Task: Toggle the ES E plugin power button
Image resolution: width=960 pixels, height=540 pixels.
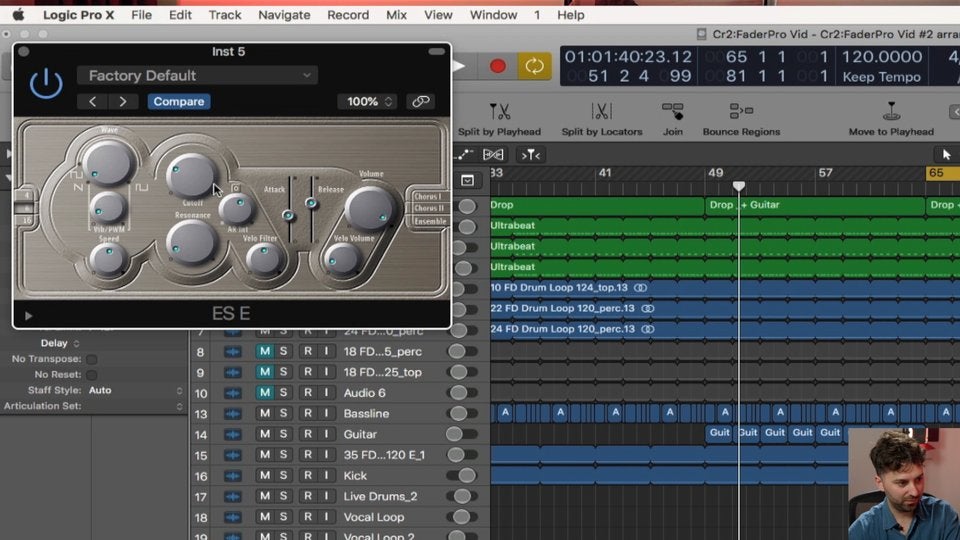Action: [x=46, y=84]
